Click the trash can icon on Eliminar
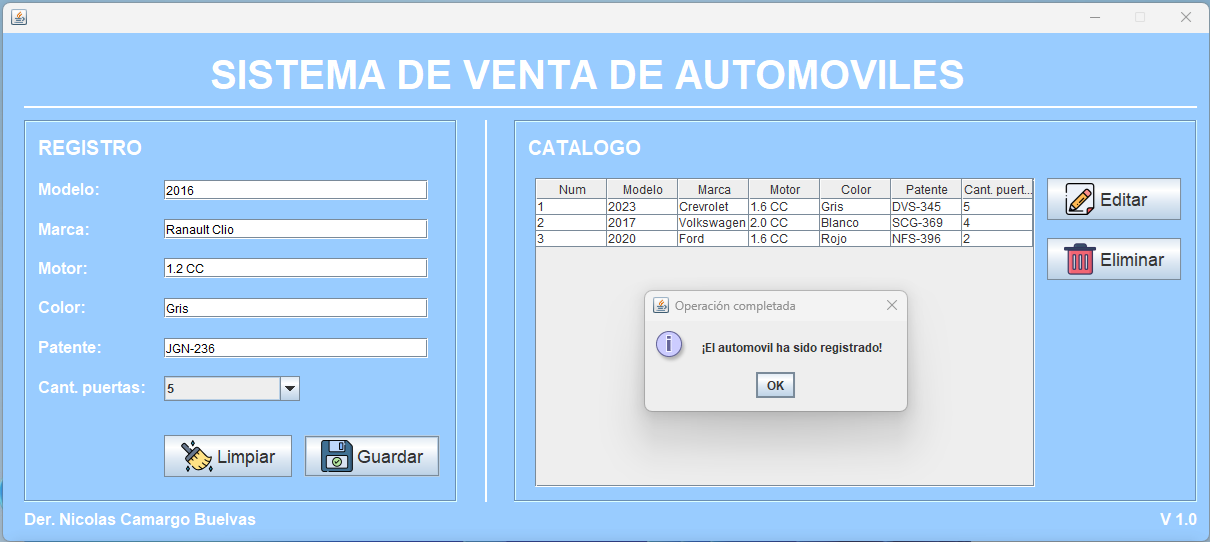 1080,259
